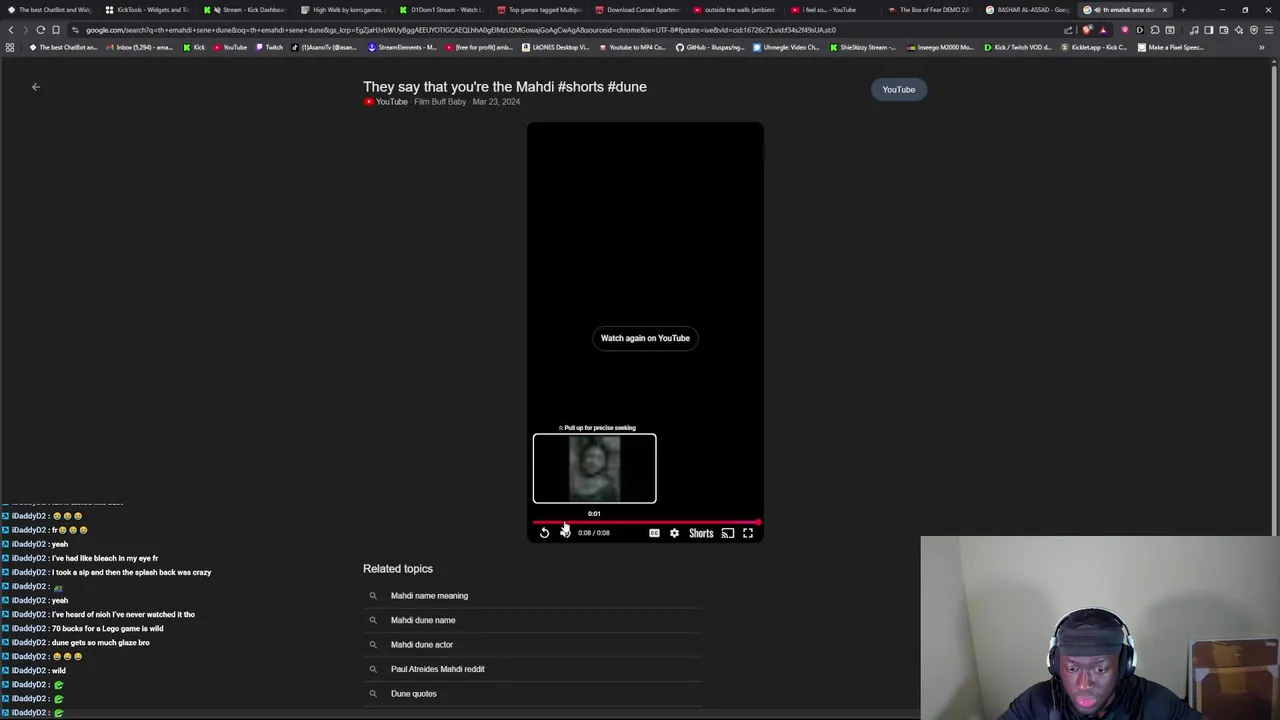Viewport: 1280px width, 720px height.
Task: Search related topic Paul Atreides Mahdi reddit
Action: click(x=437, y=669)
